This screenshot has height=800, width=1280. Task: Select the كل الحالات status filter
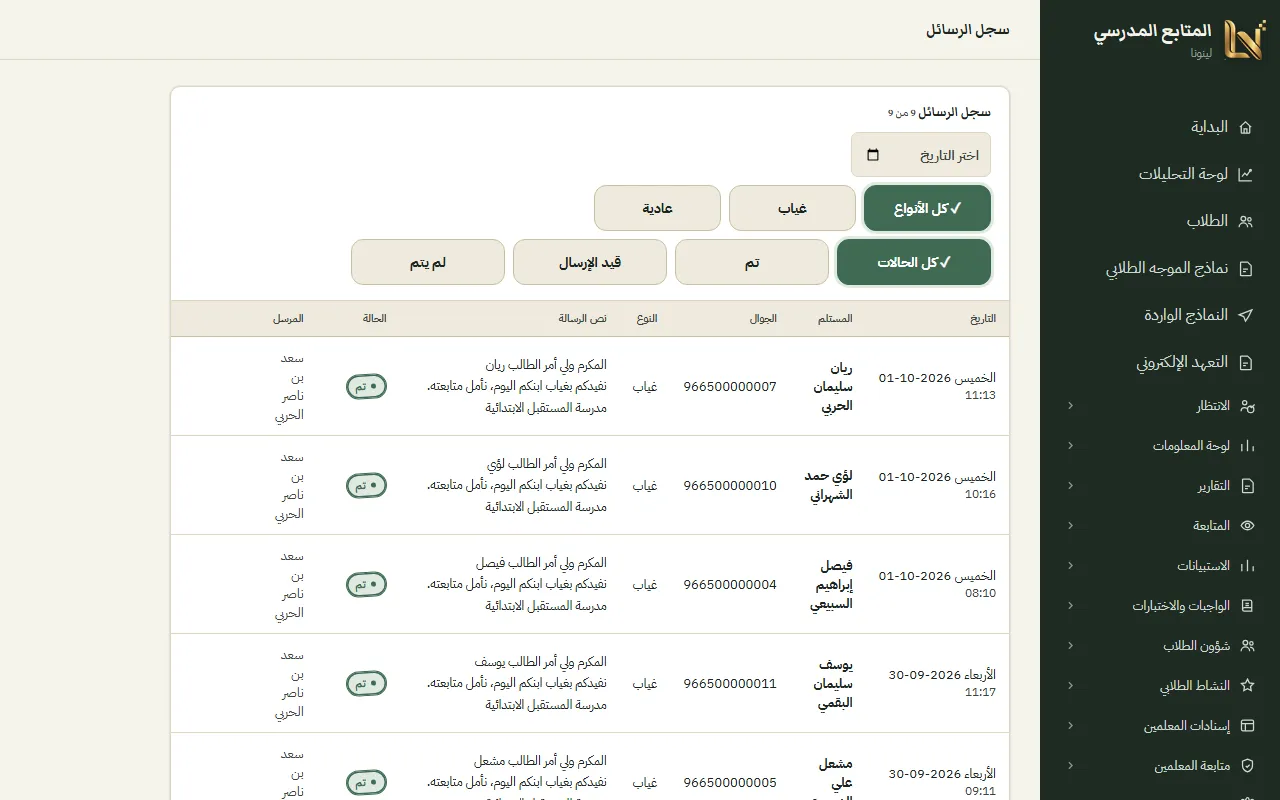914,262
